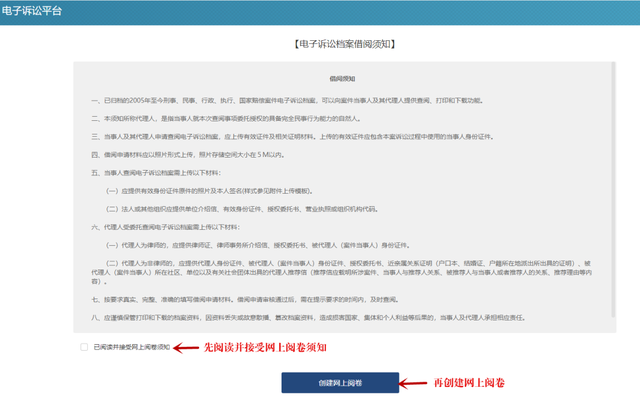Click the notice panel's vertical scrollbar
This screenshot has width=640, height=404.
point(613,190)
